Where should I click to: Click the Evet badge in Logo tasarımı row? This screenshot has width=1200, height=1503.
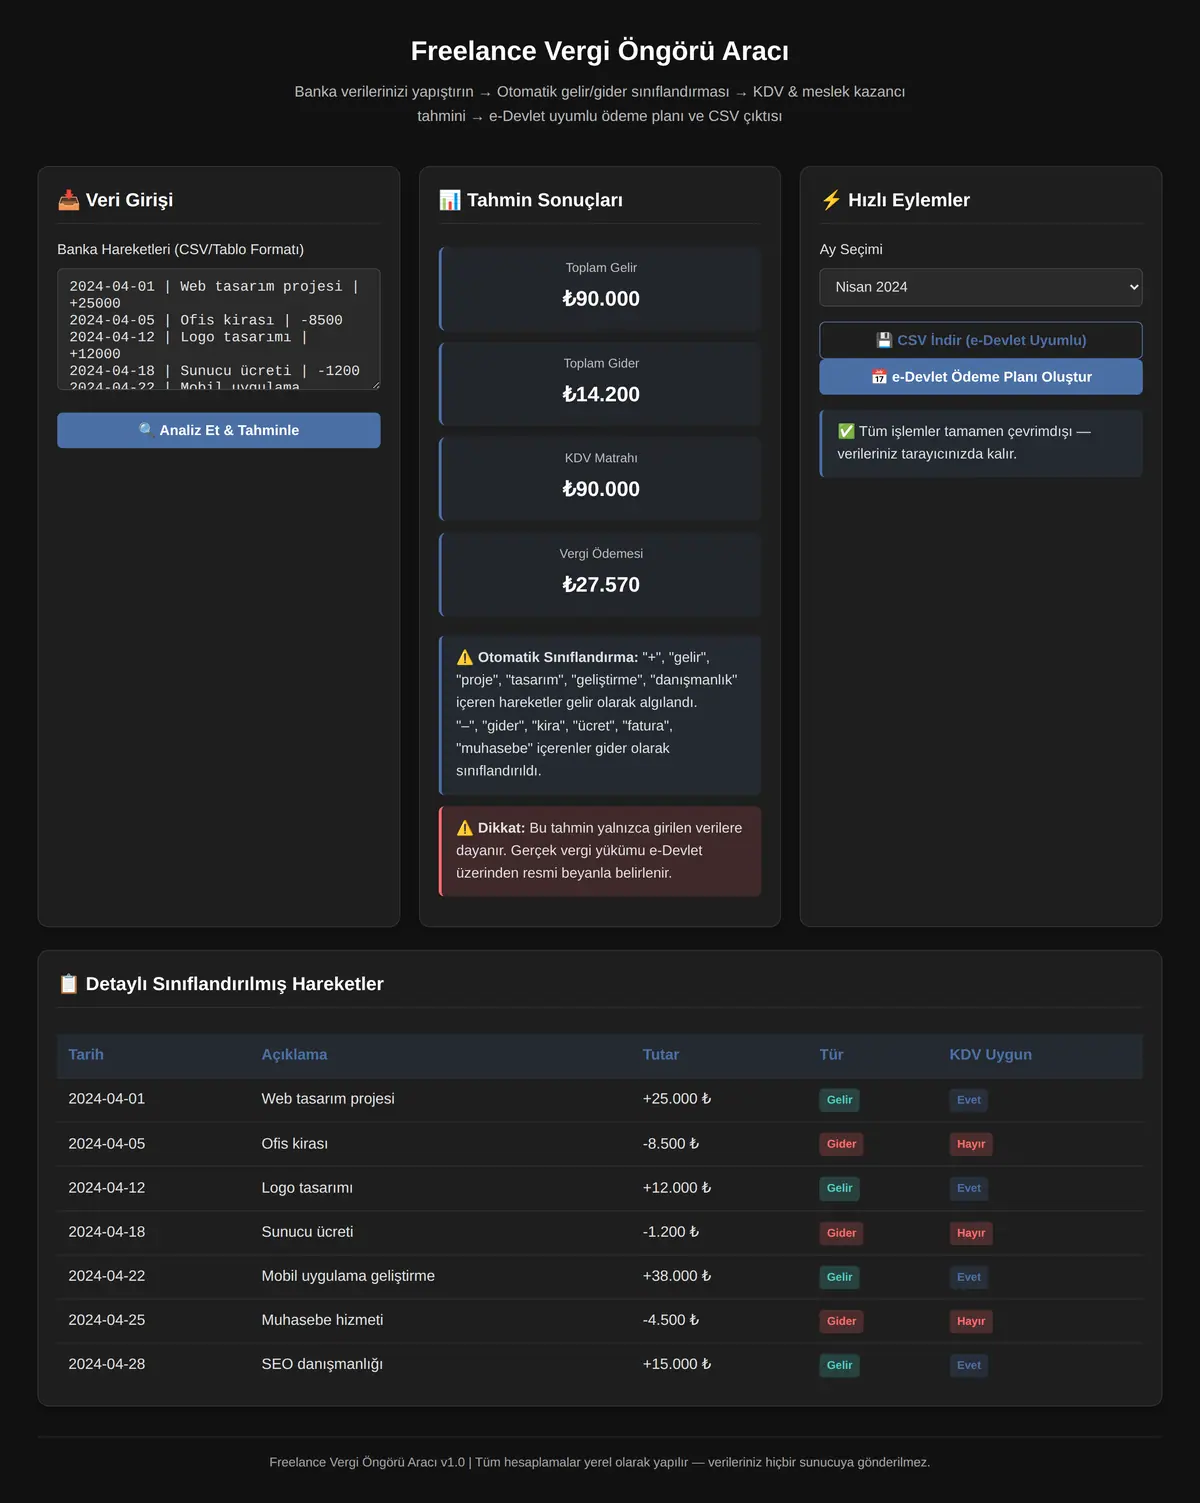(969, 1188)
